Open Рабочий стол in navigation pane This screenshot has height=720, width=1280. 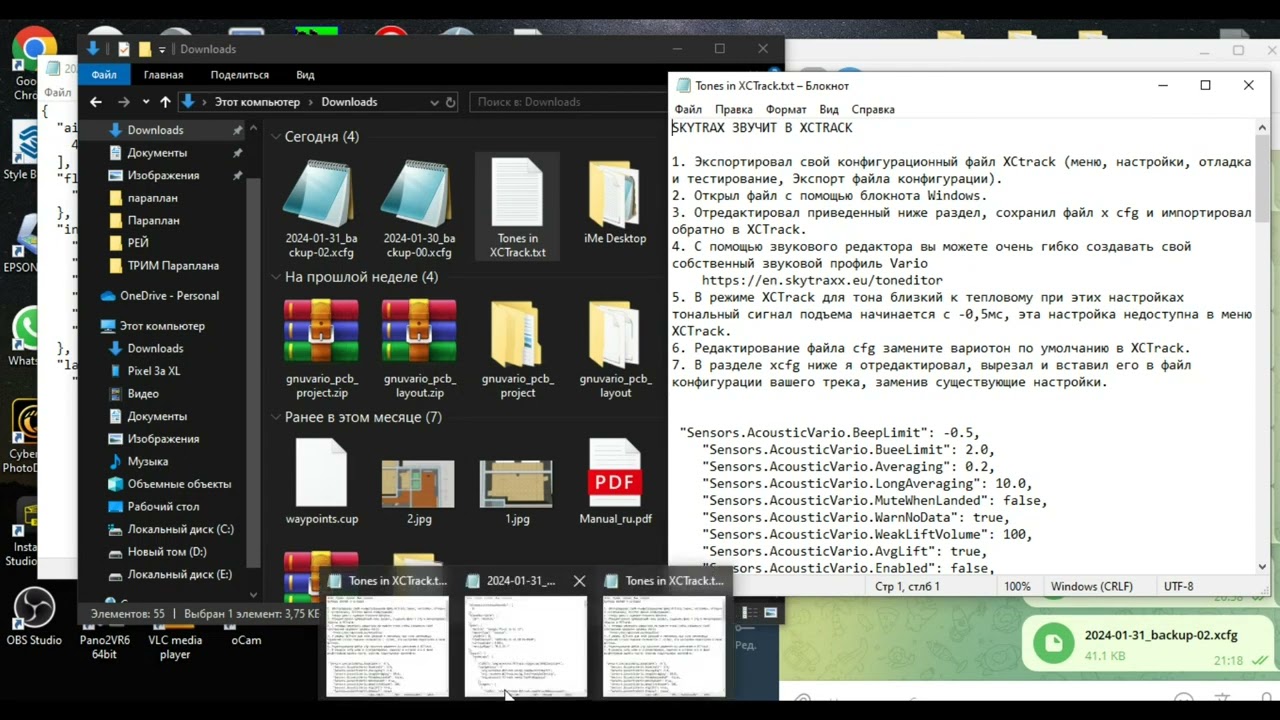(163, 507)
